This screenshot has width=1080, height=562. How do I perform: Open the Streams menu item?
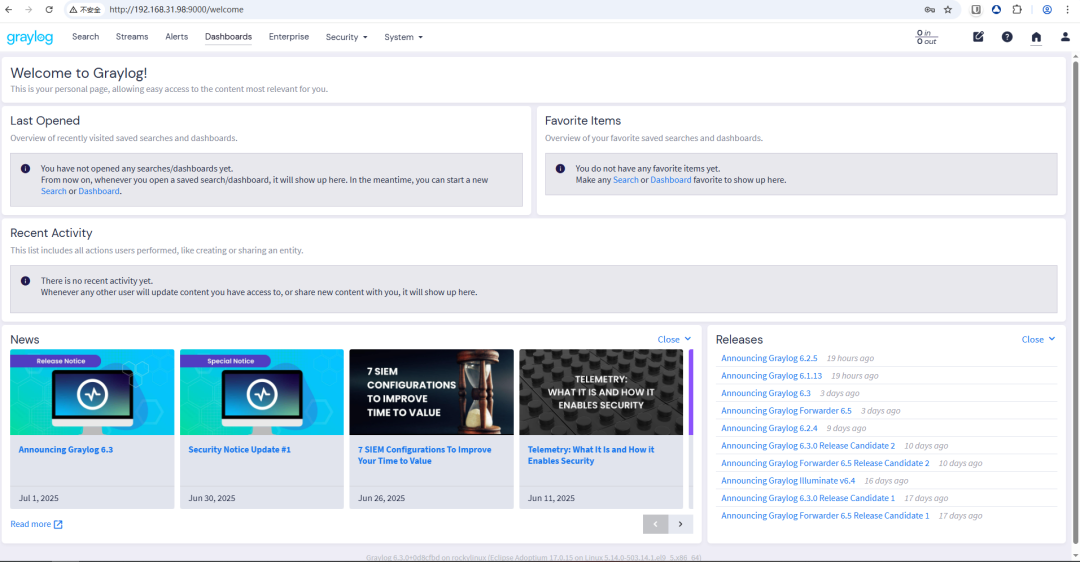[132, 37]
